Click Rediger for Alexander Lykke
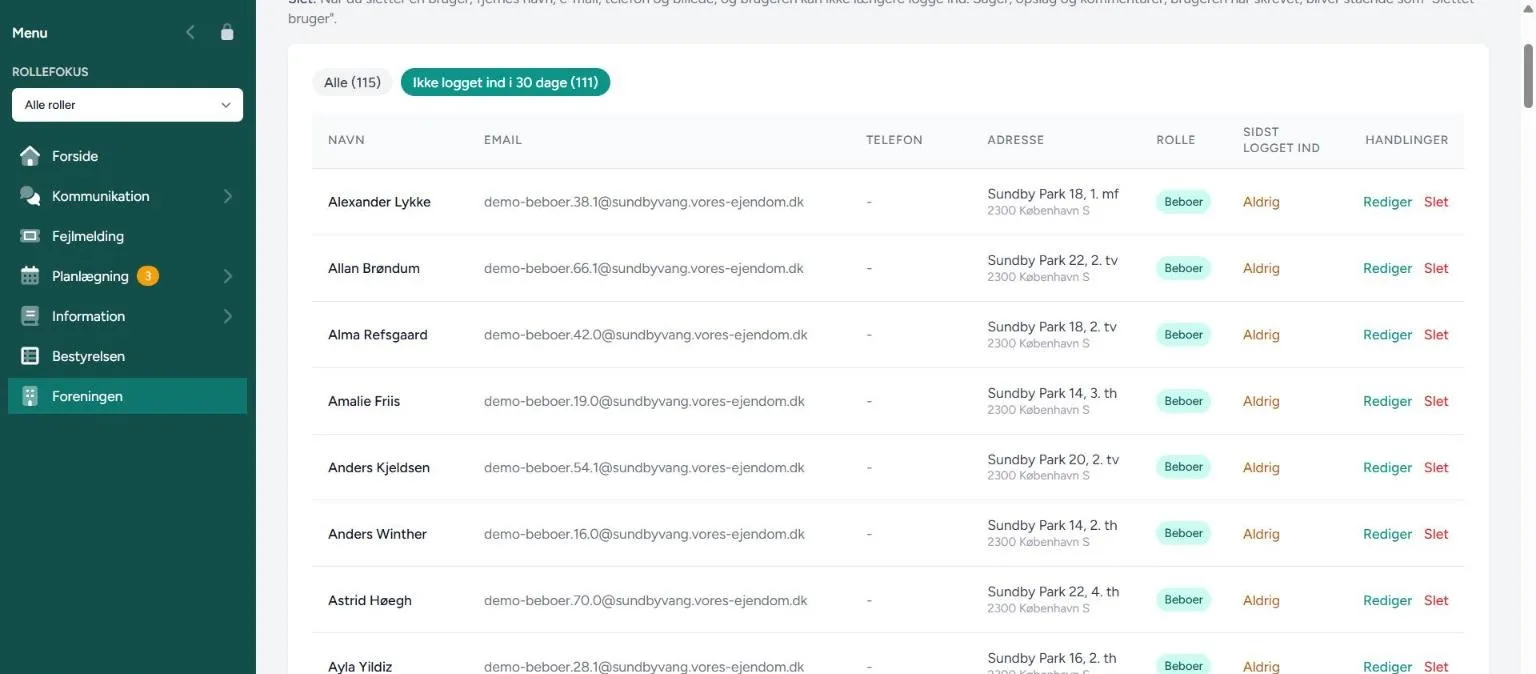This screenshot has height=674, width=1536. point(1387,202)
